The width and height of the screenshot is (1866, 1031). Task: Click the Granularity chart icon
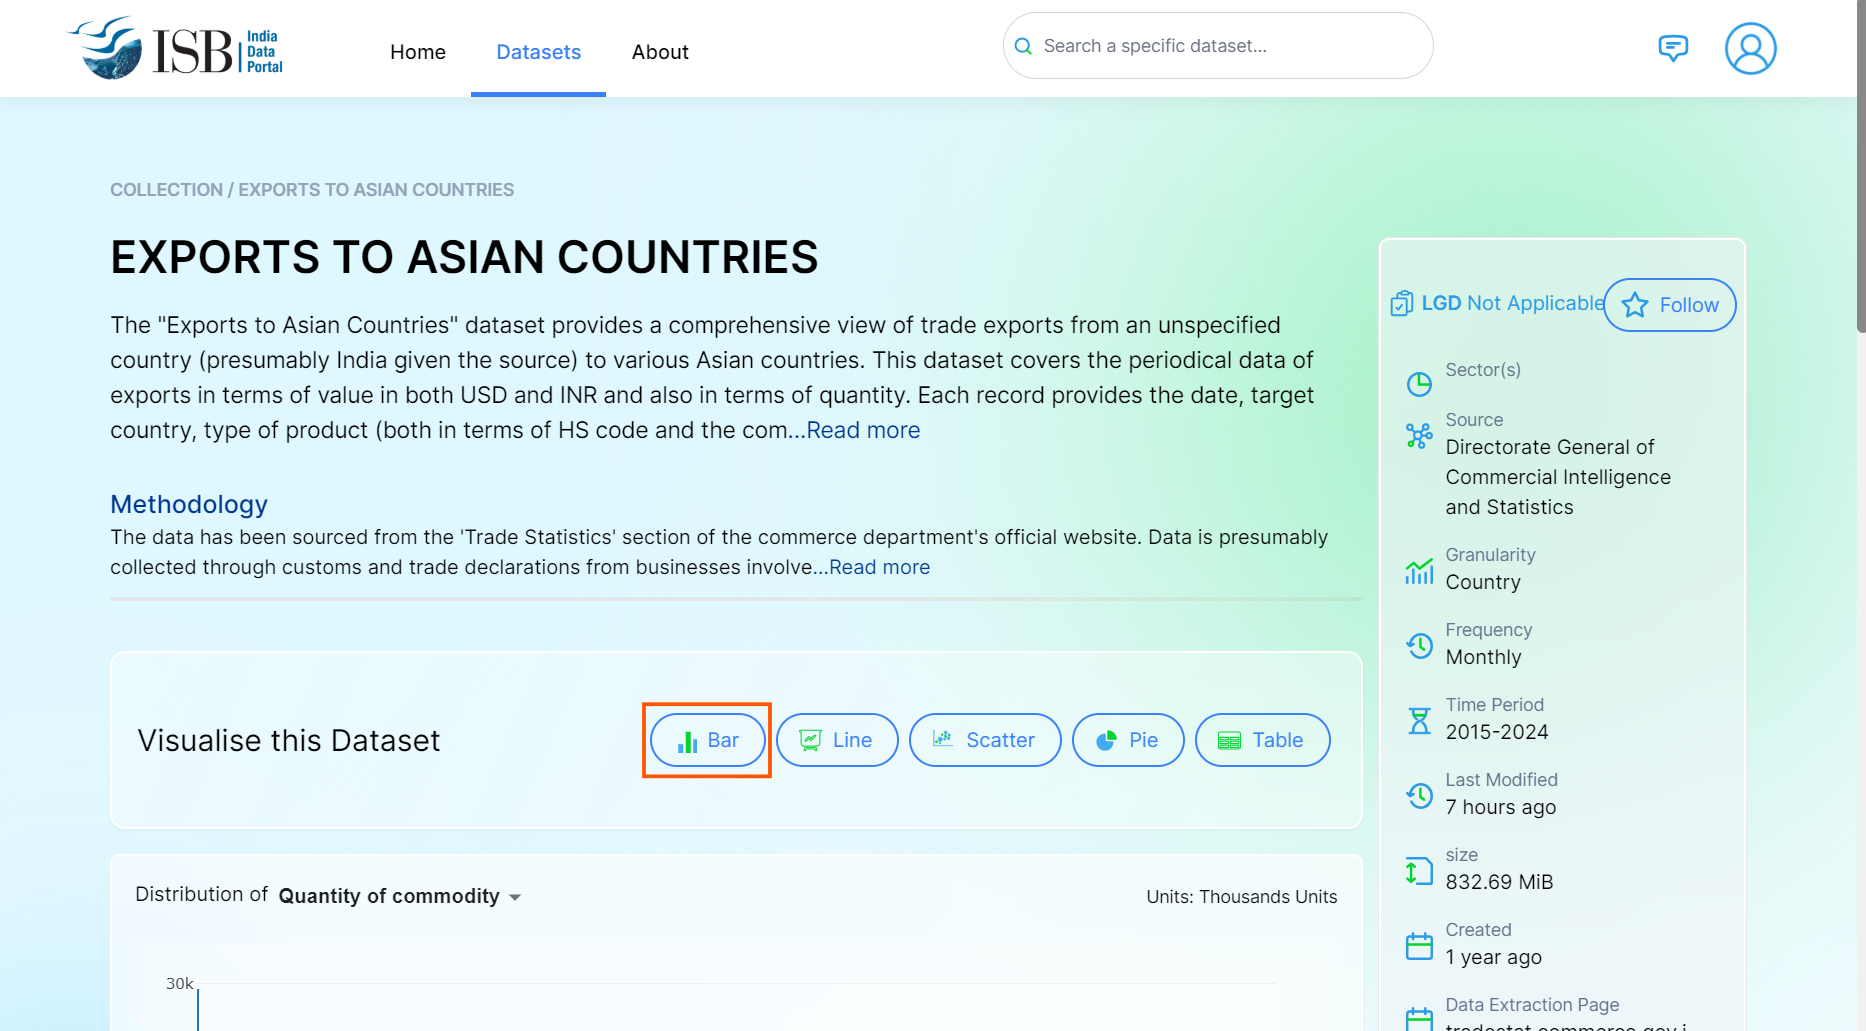click(1419, 571)
